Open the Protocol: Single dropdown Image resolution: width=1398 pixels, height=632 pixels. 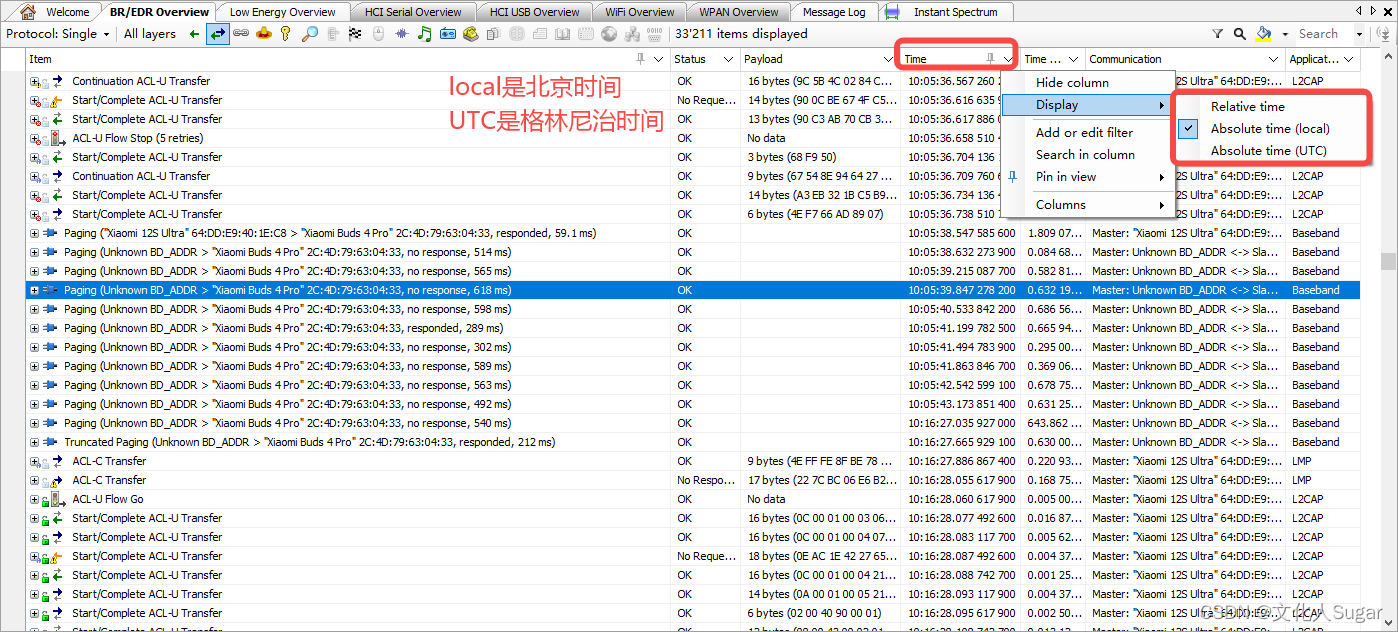59,34
